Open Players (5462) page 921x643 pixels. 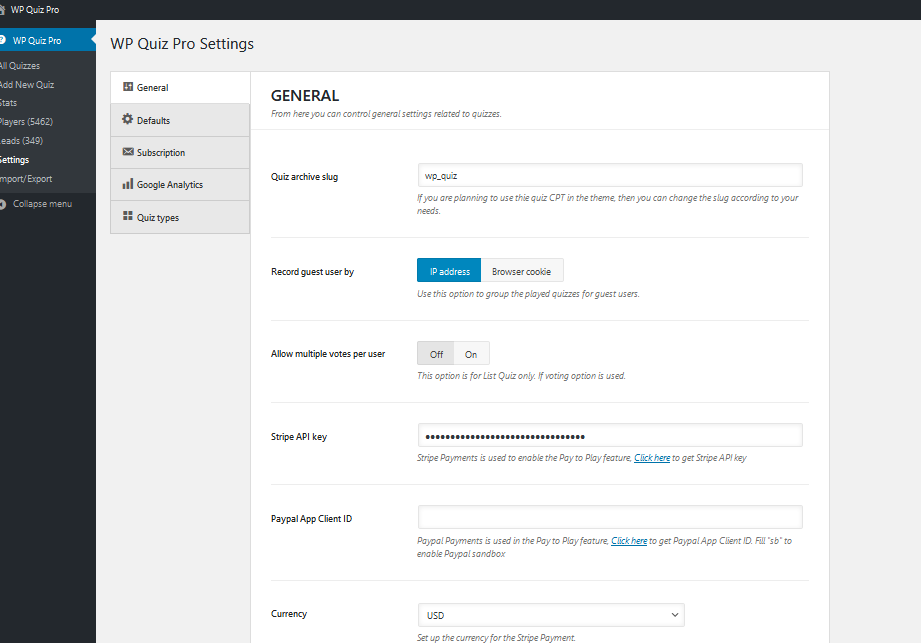[26, 122]
